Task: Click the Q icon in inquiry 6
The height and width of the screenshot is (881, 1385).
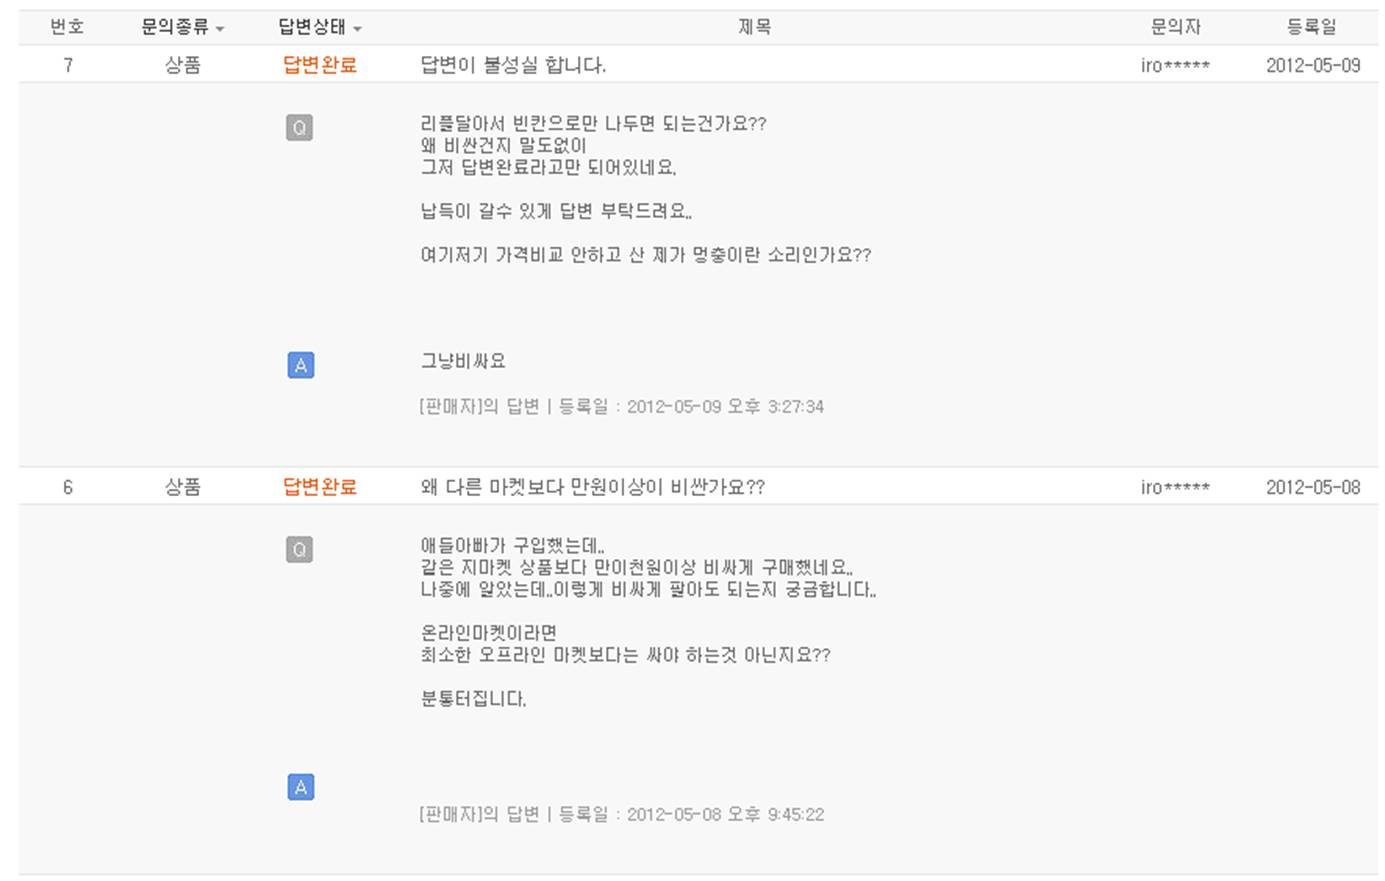Action: pos(299,549)
